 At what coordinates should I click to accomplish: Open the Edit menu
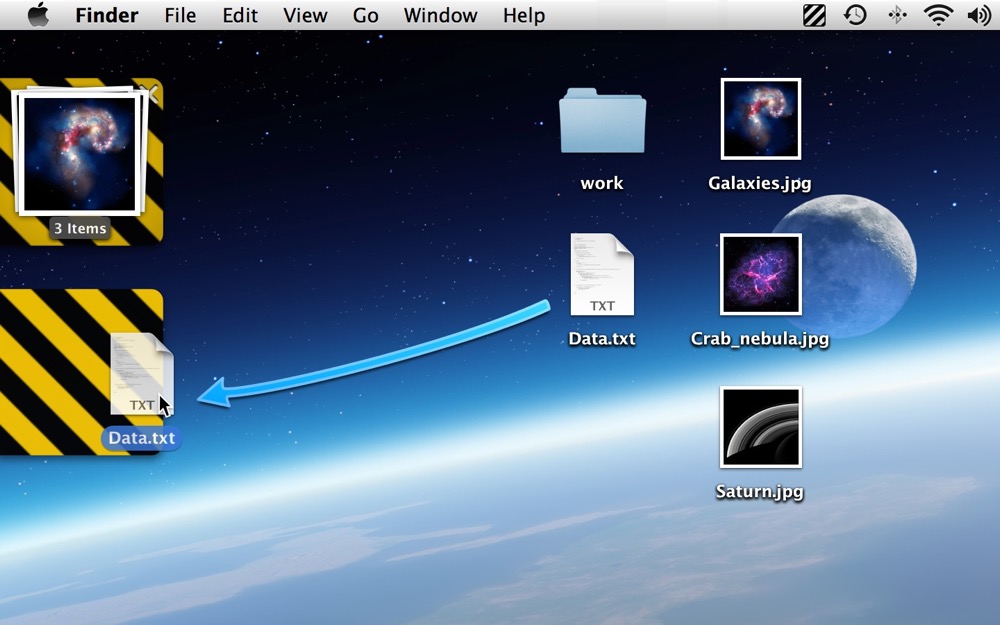(x=239, y=15)
